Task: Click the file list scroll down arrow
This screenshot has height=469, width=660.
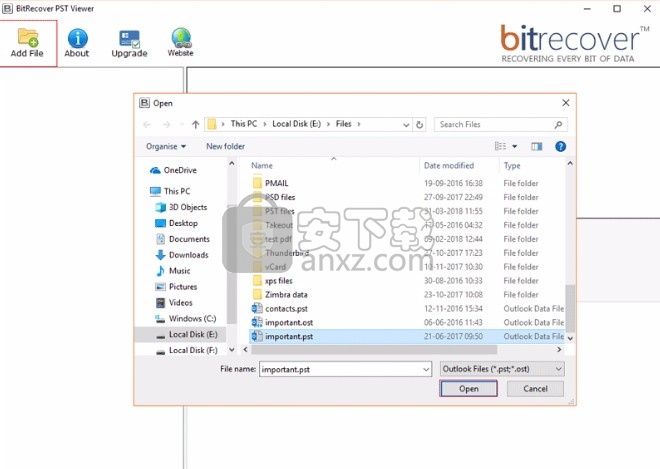Action: (x=570, y=338)
